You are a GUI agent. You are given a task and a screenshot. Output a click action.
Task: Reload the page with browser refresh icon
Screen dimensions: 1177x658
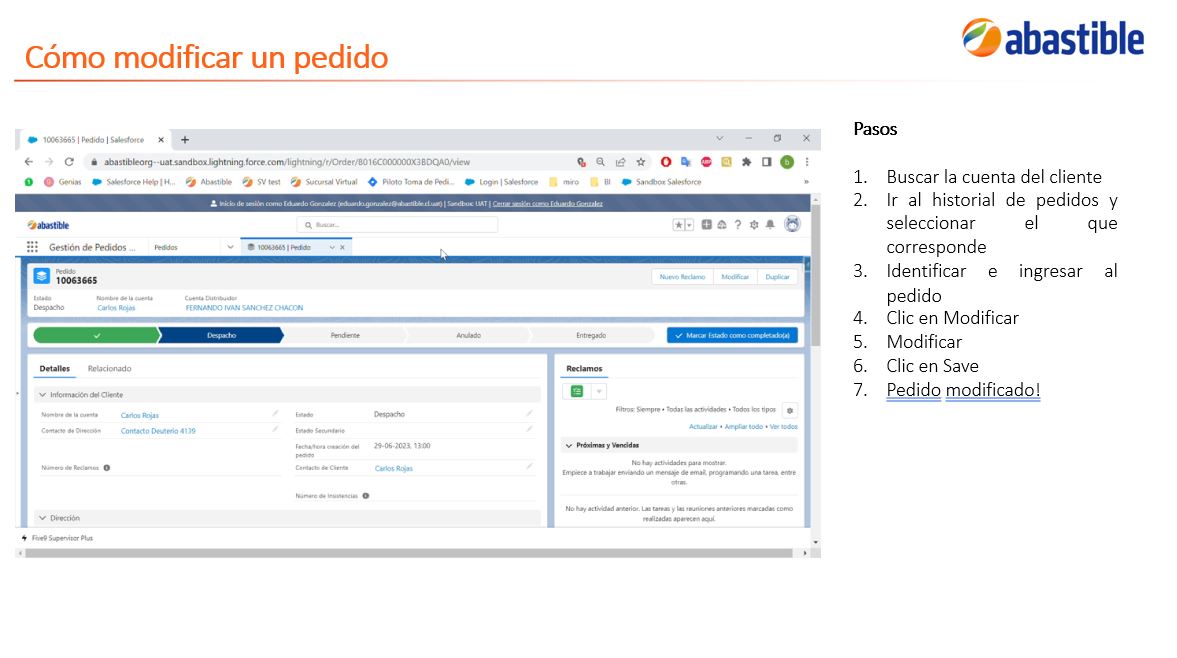(x=69, y=162)
